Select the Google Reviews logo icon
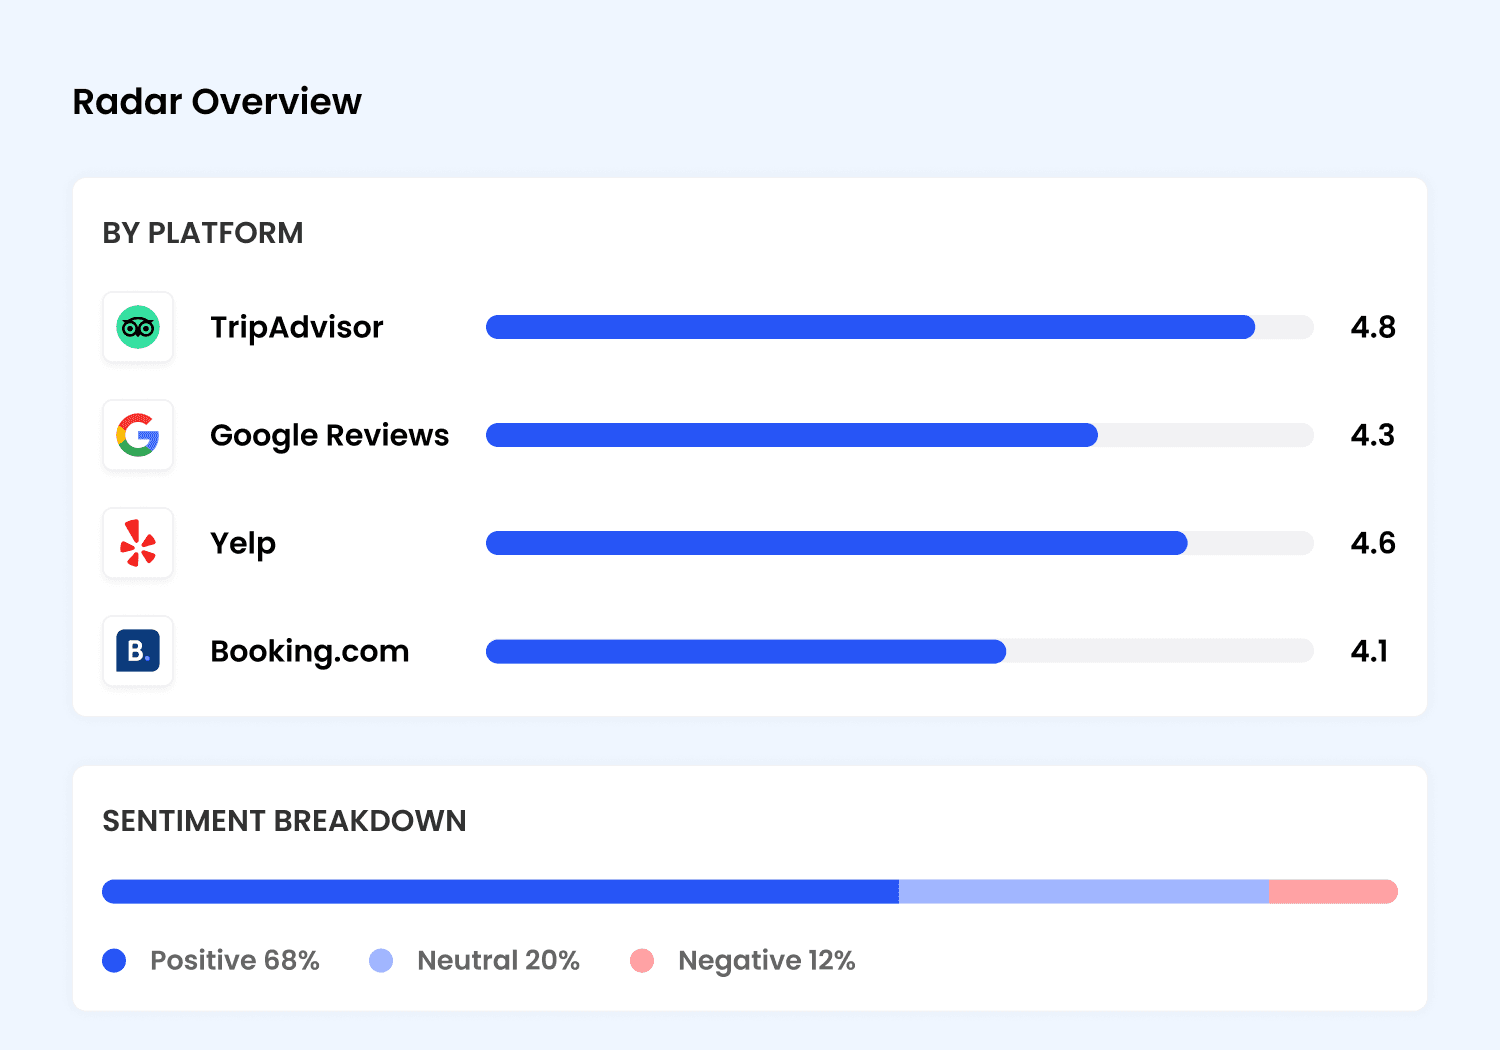 (x=138, y=435)
